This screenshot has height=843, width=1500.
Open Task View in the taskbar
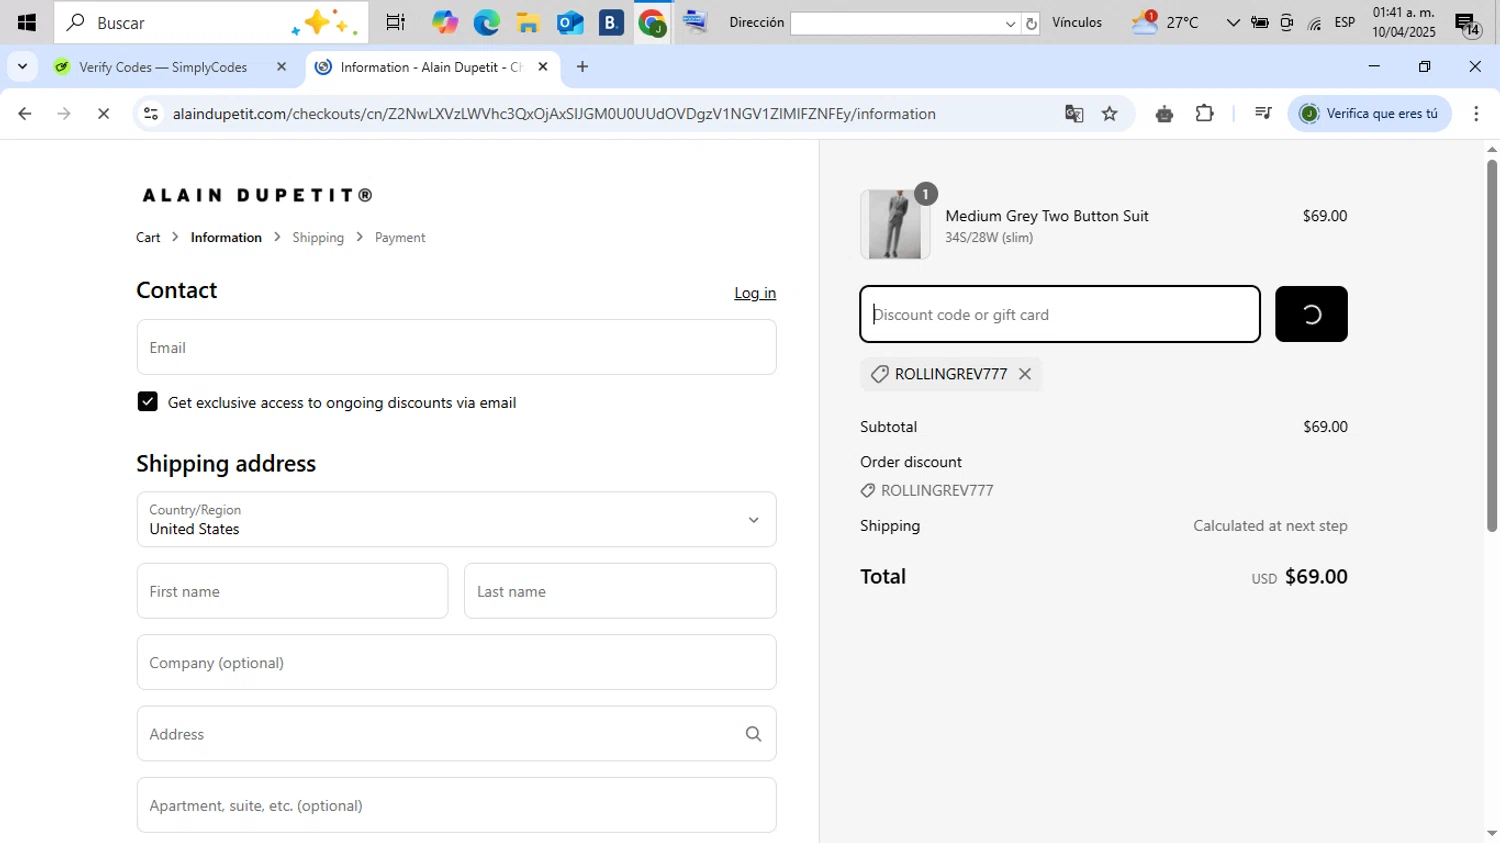click(x=395, y=22)
